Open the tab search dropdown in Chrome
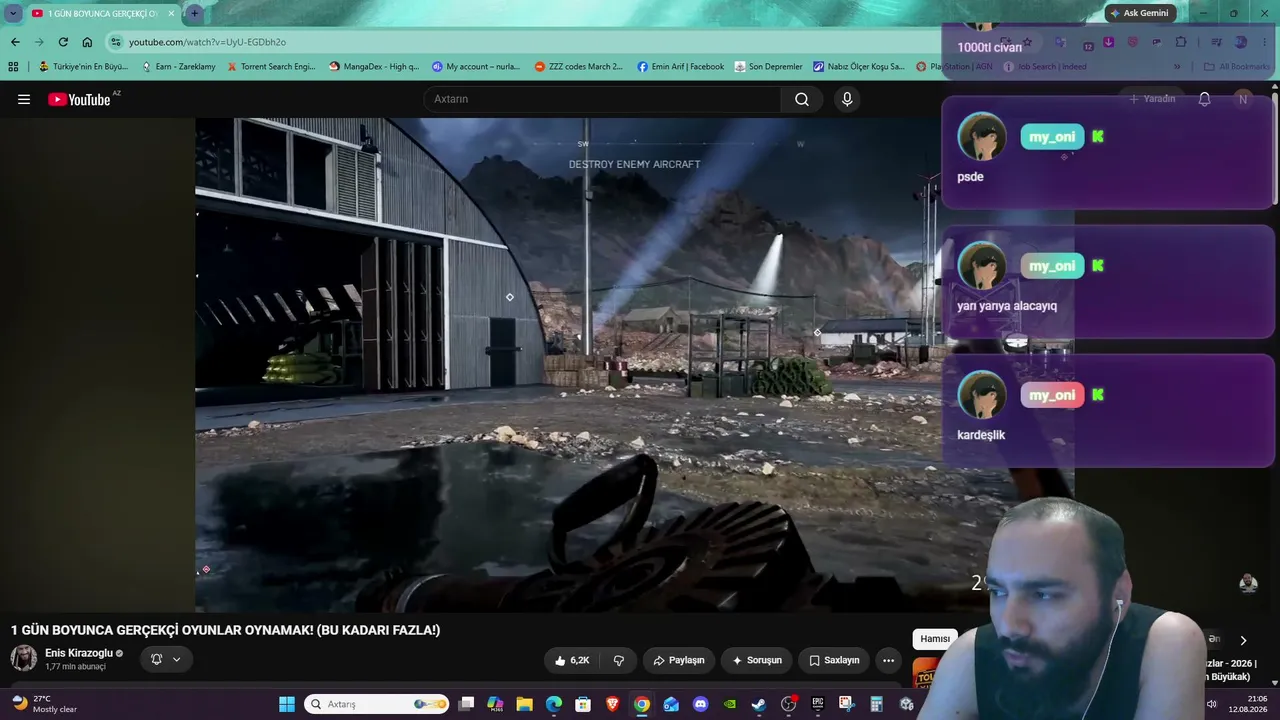The image size is (1280, 720). tap(13, 13)
